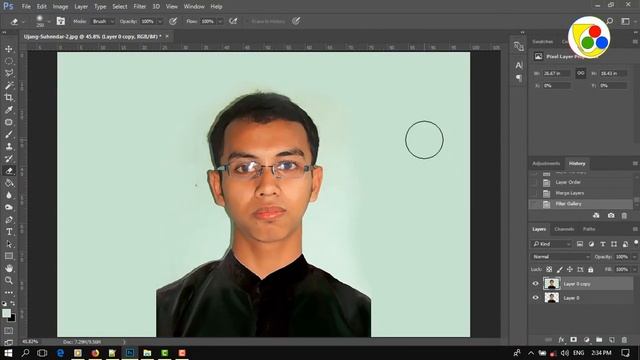This screenshot has width=640, height=360.
Task: Toggle pressure for opacity
Action: tap(173, 21)
